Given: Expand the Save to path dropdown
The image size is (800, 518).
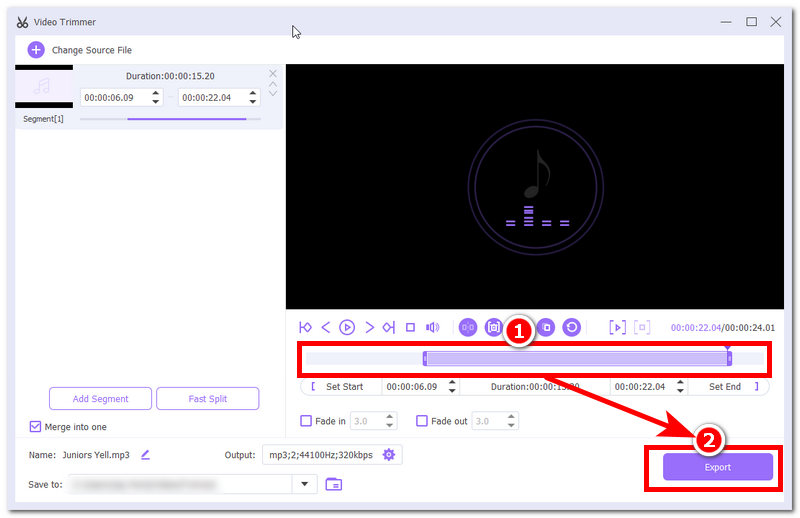Looking at the screenshot, I should pos(305,484).
